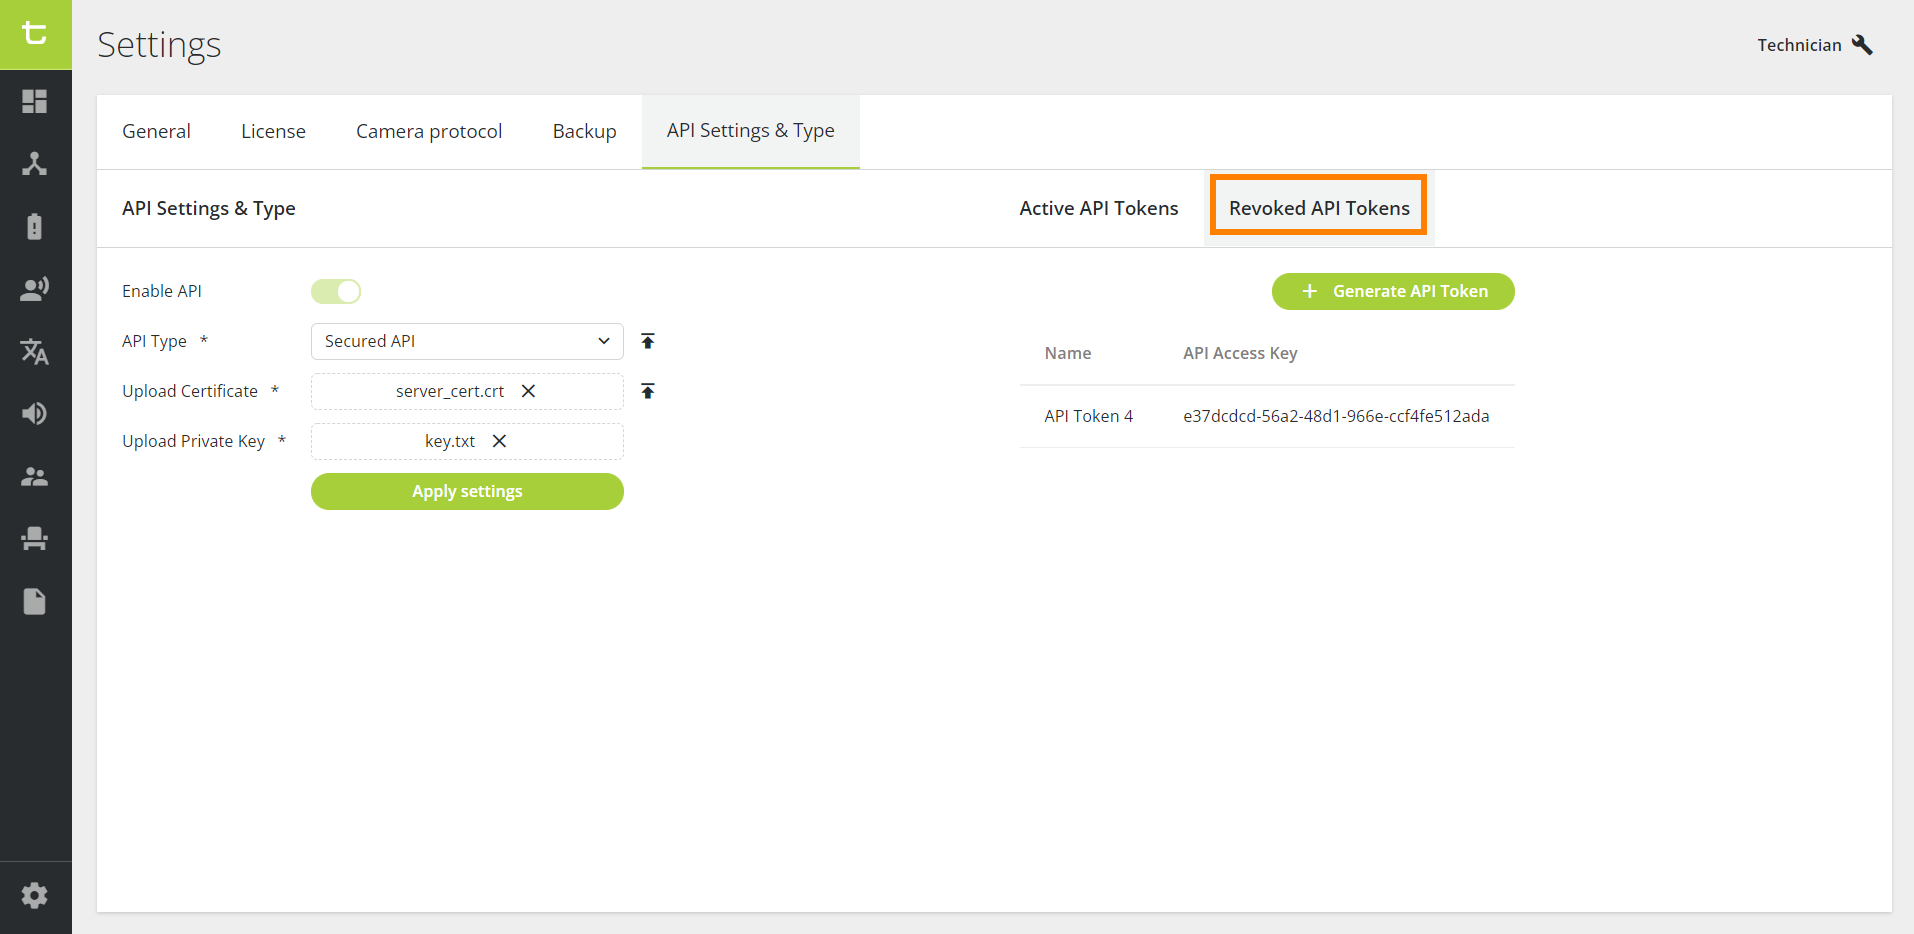Screen dimensions: 1914x934
Task: Switch to the Camera protocol tab
Action: 429,130
